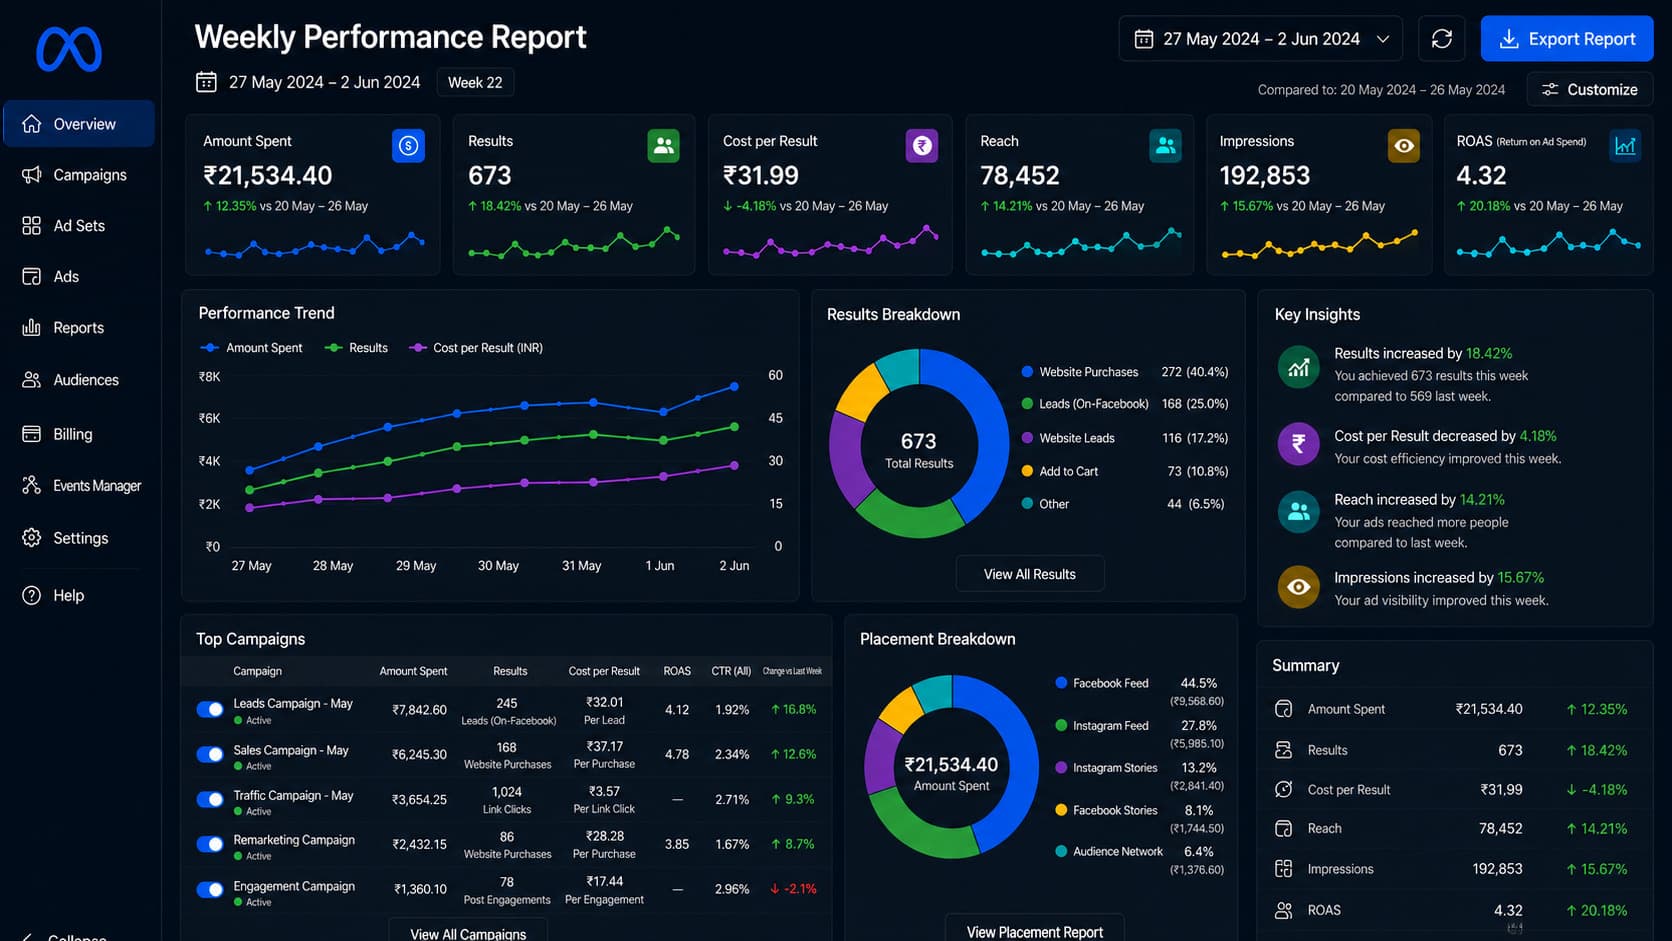Click the Placement Breakdown donut center
The image size is (1672, 941).
coord(951,772)
